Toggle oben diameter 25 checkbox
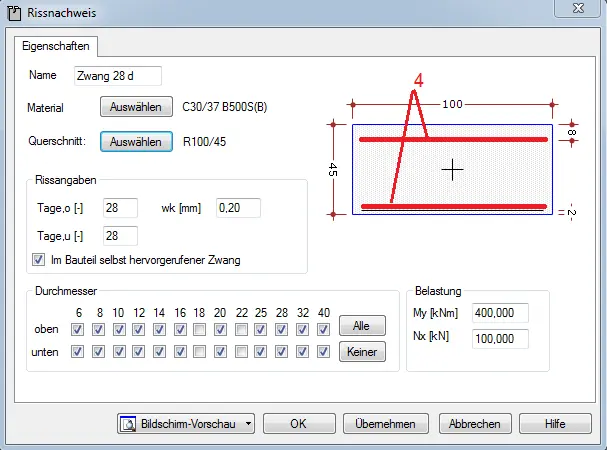 (x=261, y=330)
